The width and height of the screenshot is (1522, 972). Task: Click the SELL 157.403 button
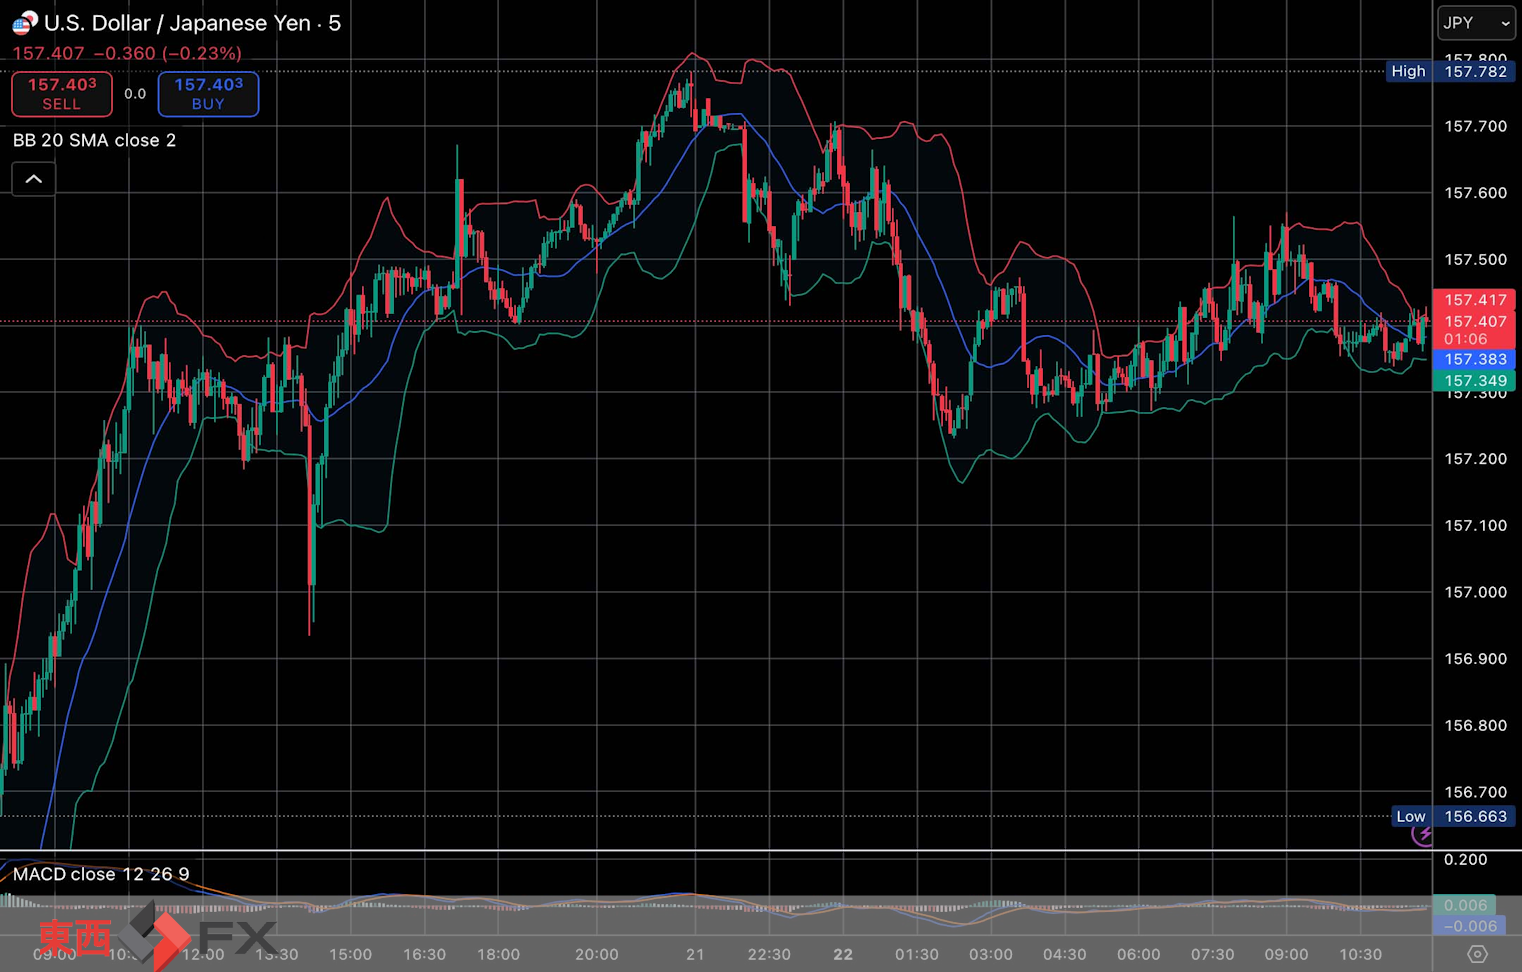pos(62,94)
